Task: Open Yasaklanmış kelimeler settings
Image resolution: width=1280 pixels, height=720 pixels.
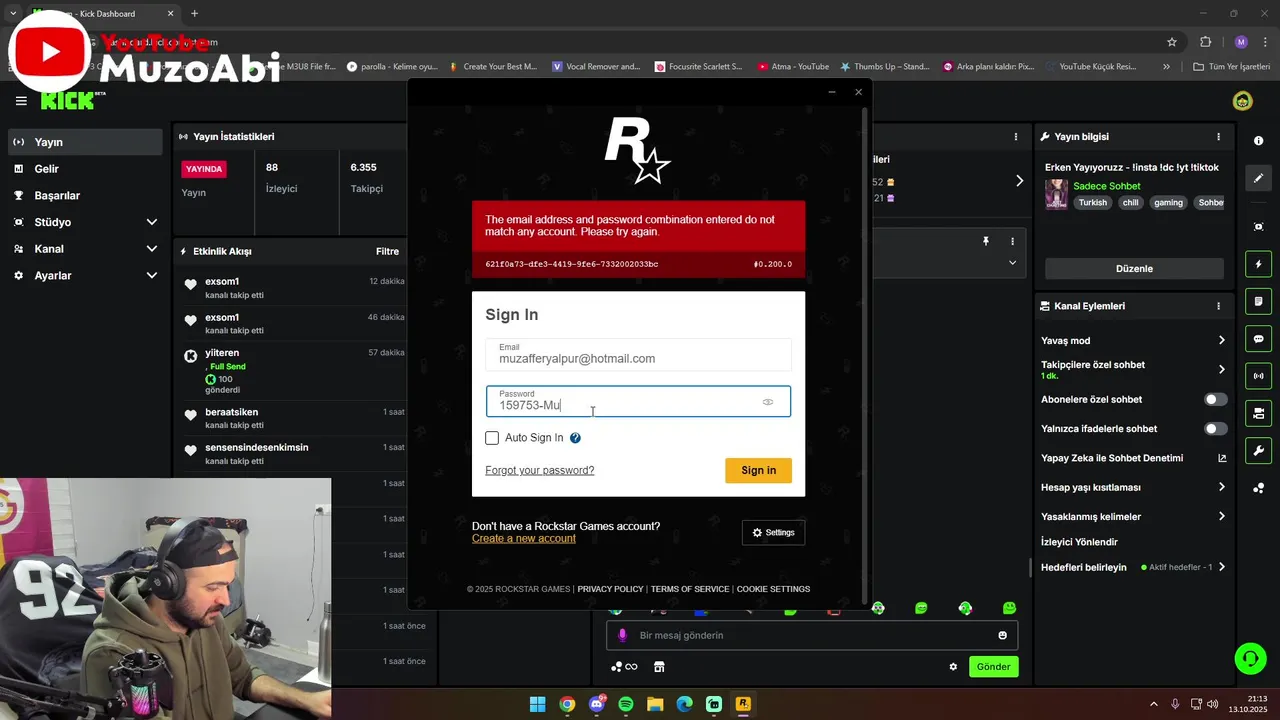Action: (x=1133, y=516)
